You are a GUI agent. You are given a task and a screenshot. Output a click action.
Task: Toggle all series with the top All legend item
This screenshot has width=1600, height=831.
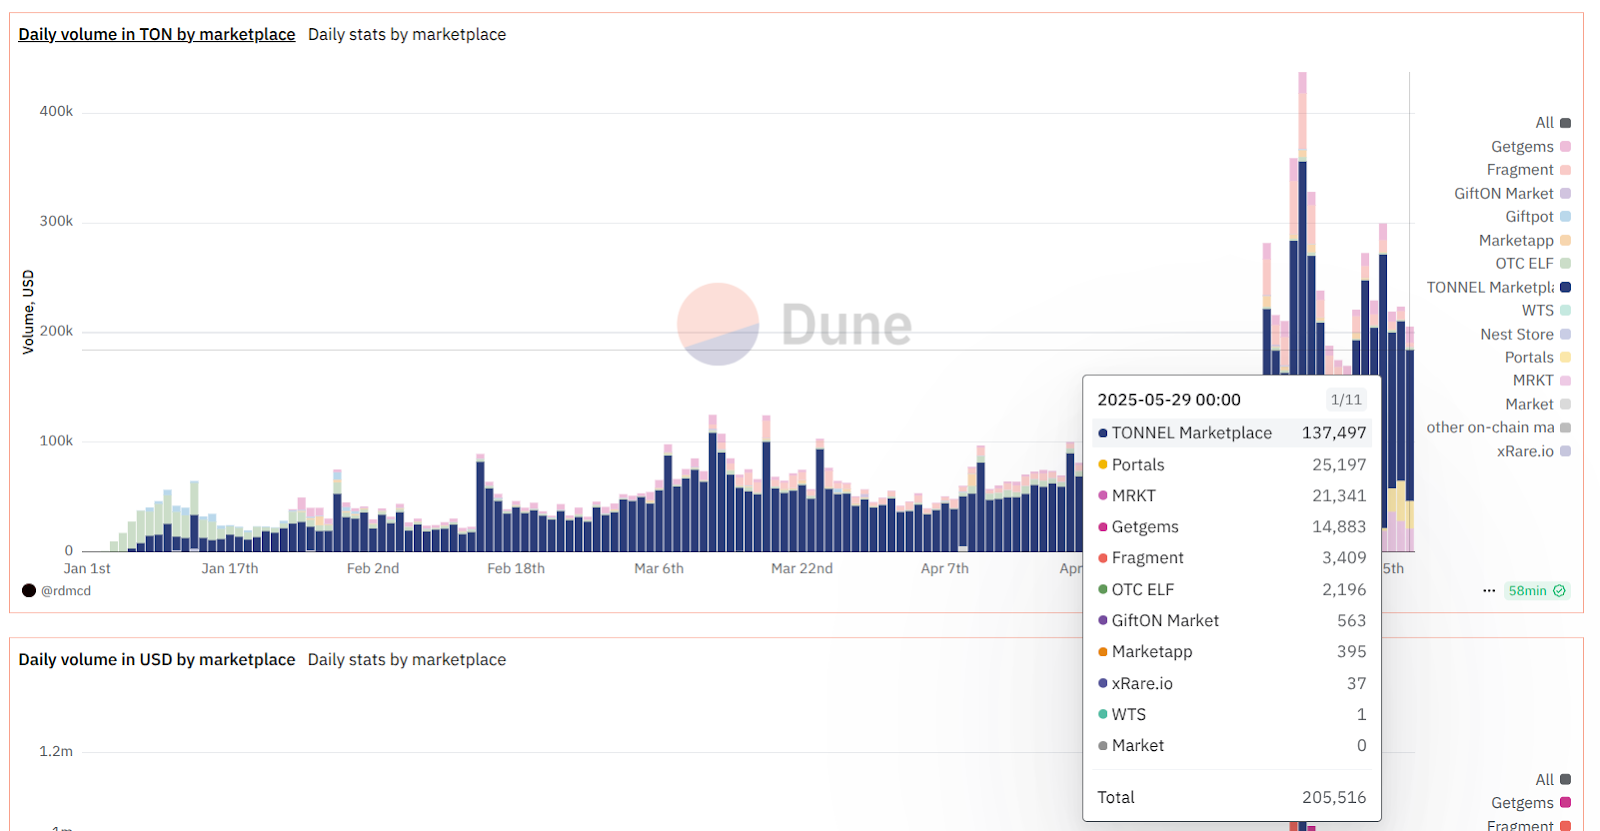[x=1545, y=123]
